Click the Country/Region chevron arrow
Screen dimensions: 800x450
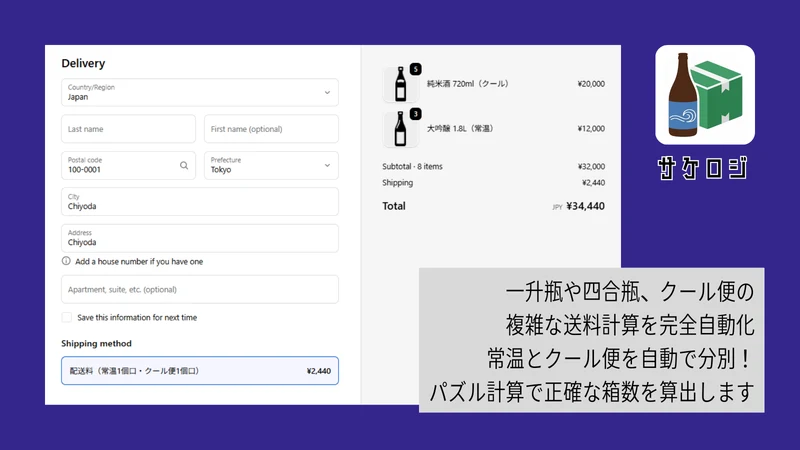click(x=327, y=92)
